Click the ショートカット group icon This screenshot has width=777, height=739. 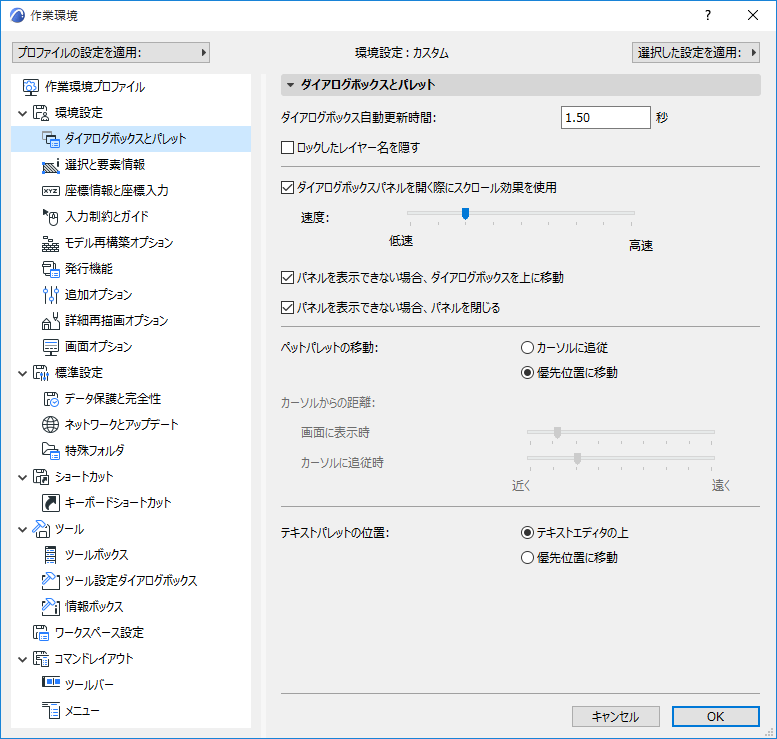[41, 477]
